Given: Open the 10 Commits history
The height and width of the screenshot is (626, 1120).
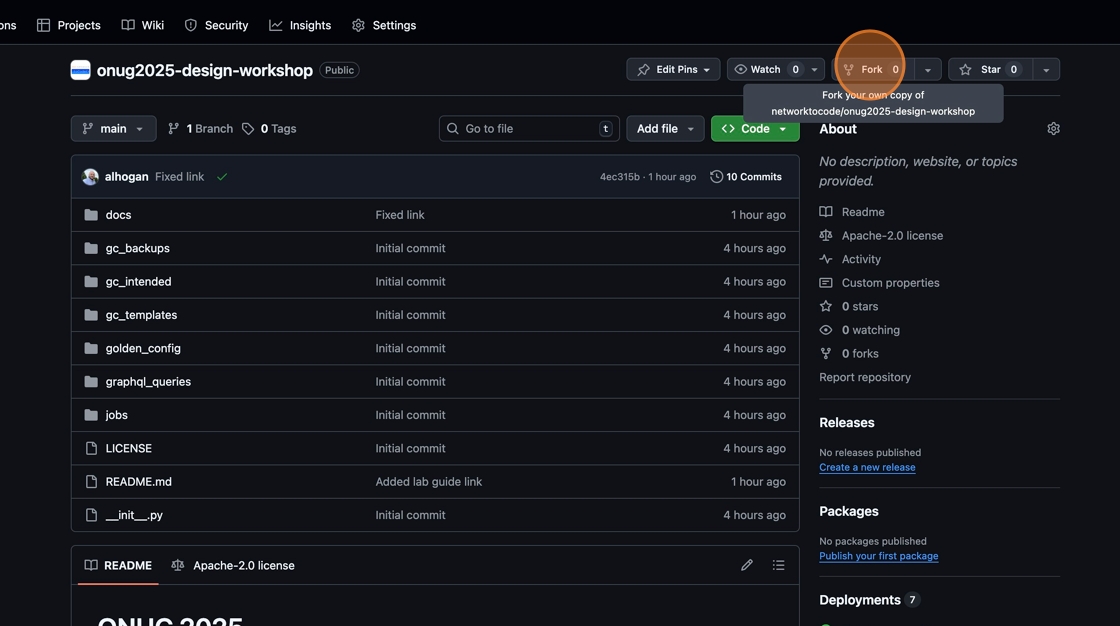Looking at the screenshot, I should (746, 177).
